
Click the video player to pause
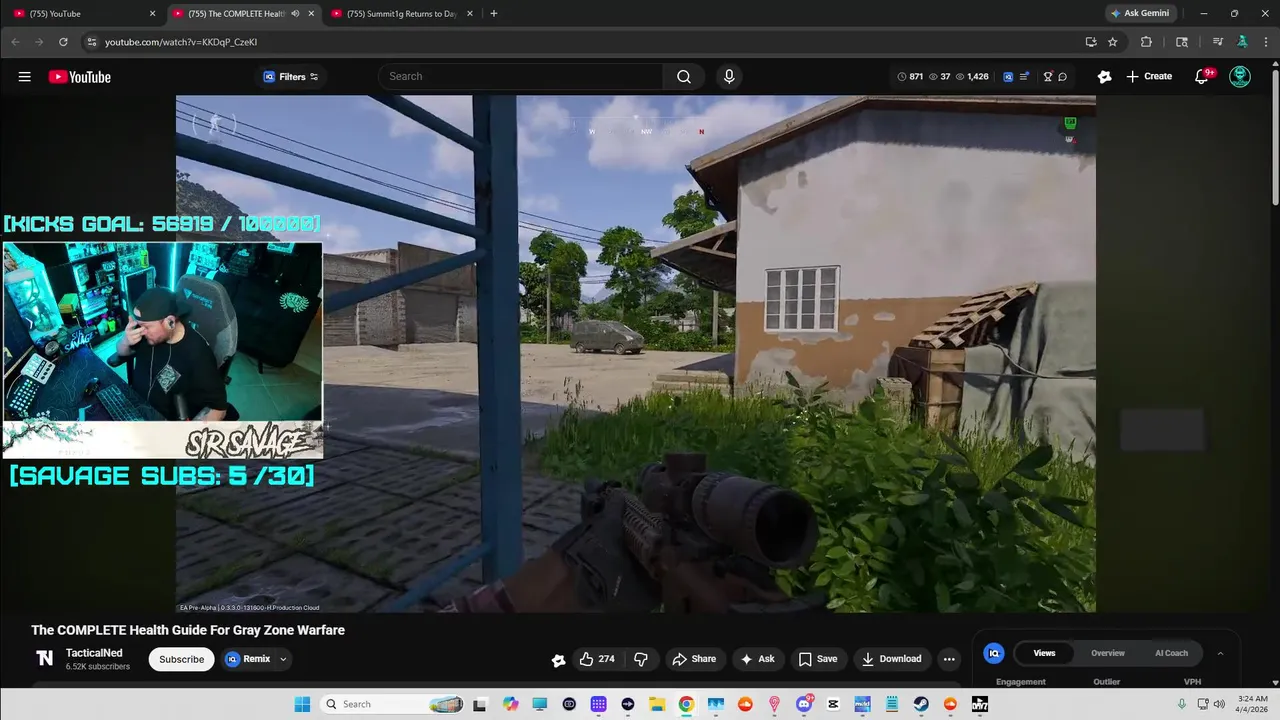(636, 354)
